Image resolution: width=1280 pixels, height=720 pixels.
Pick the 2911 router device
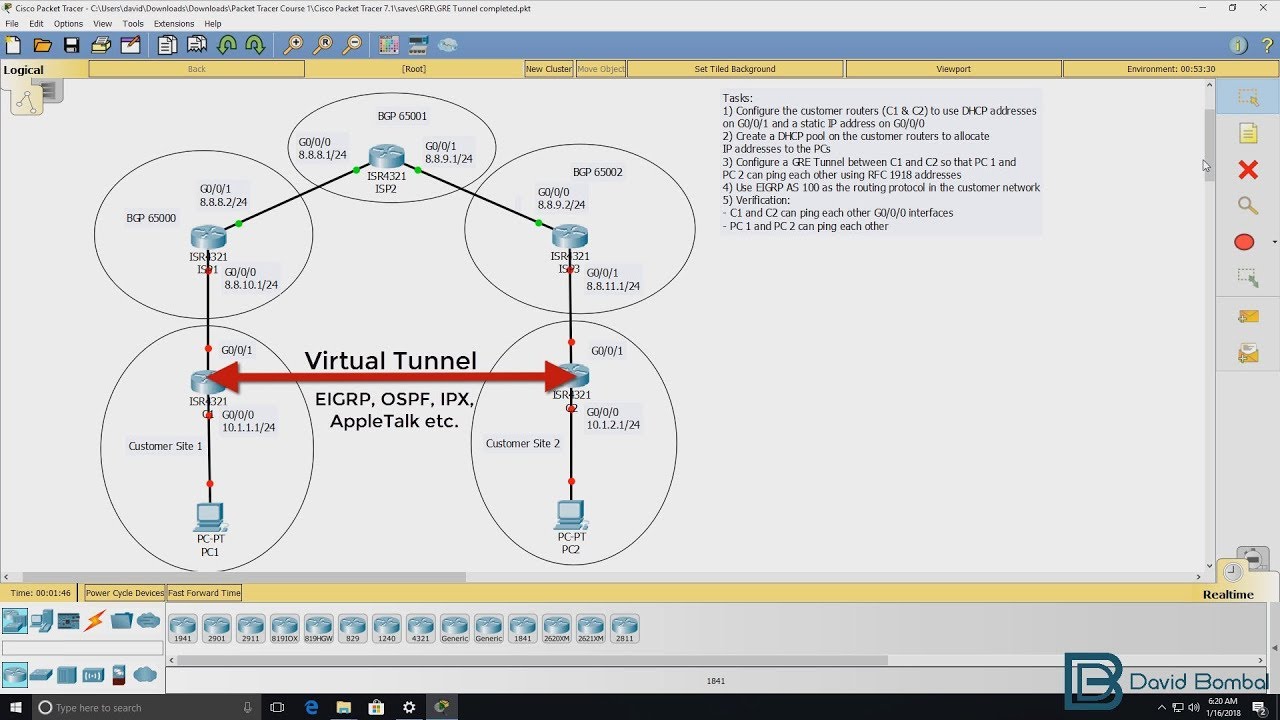click(x=251, y=629)
